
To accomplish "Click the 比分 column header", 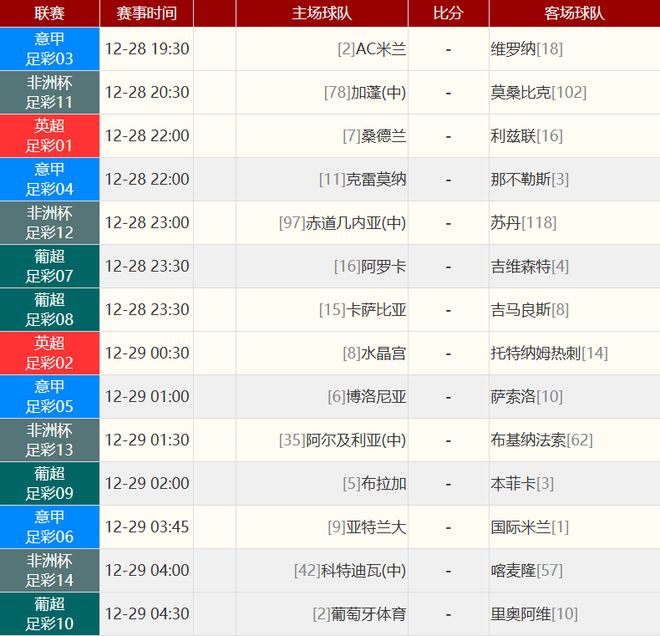I will 448,13.
